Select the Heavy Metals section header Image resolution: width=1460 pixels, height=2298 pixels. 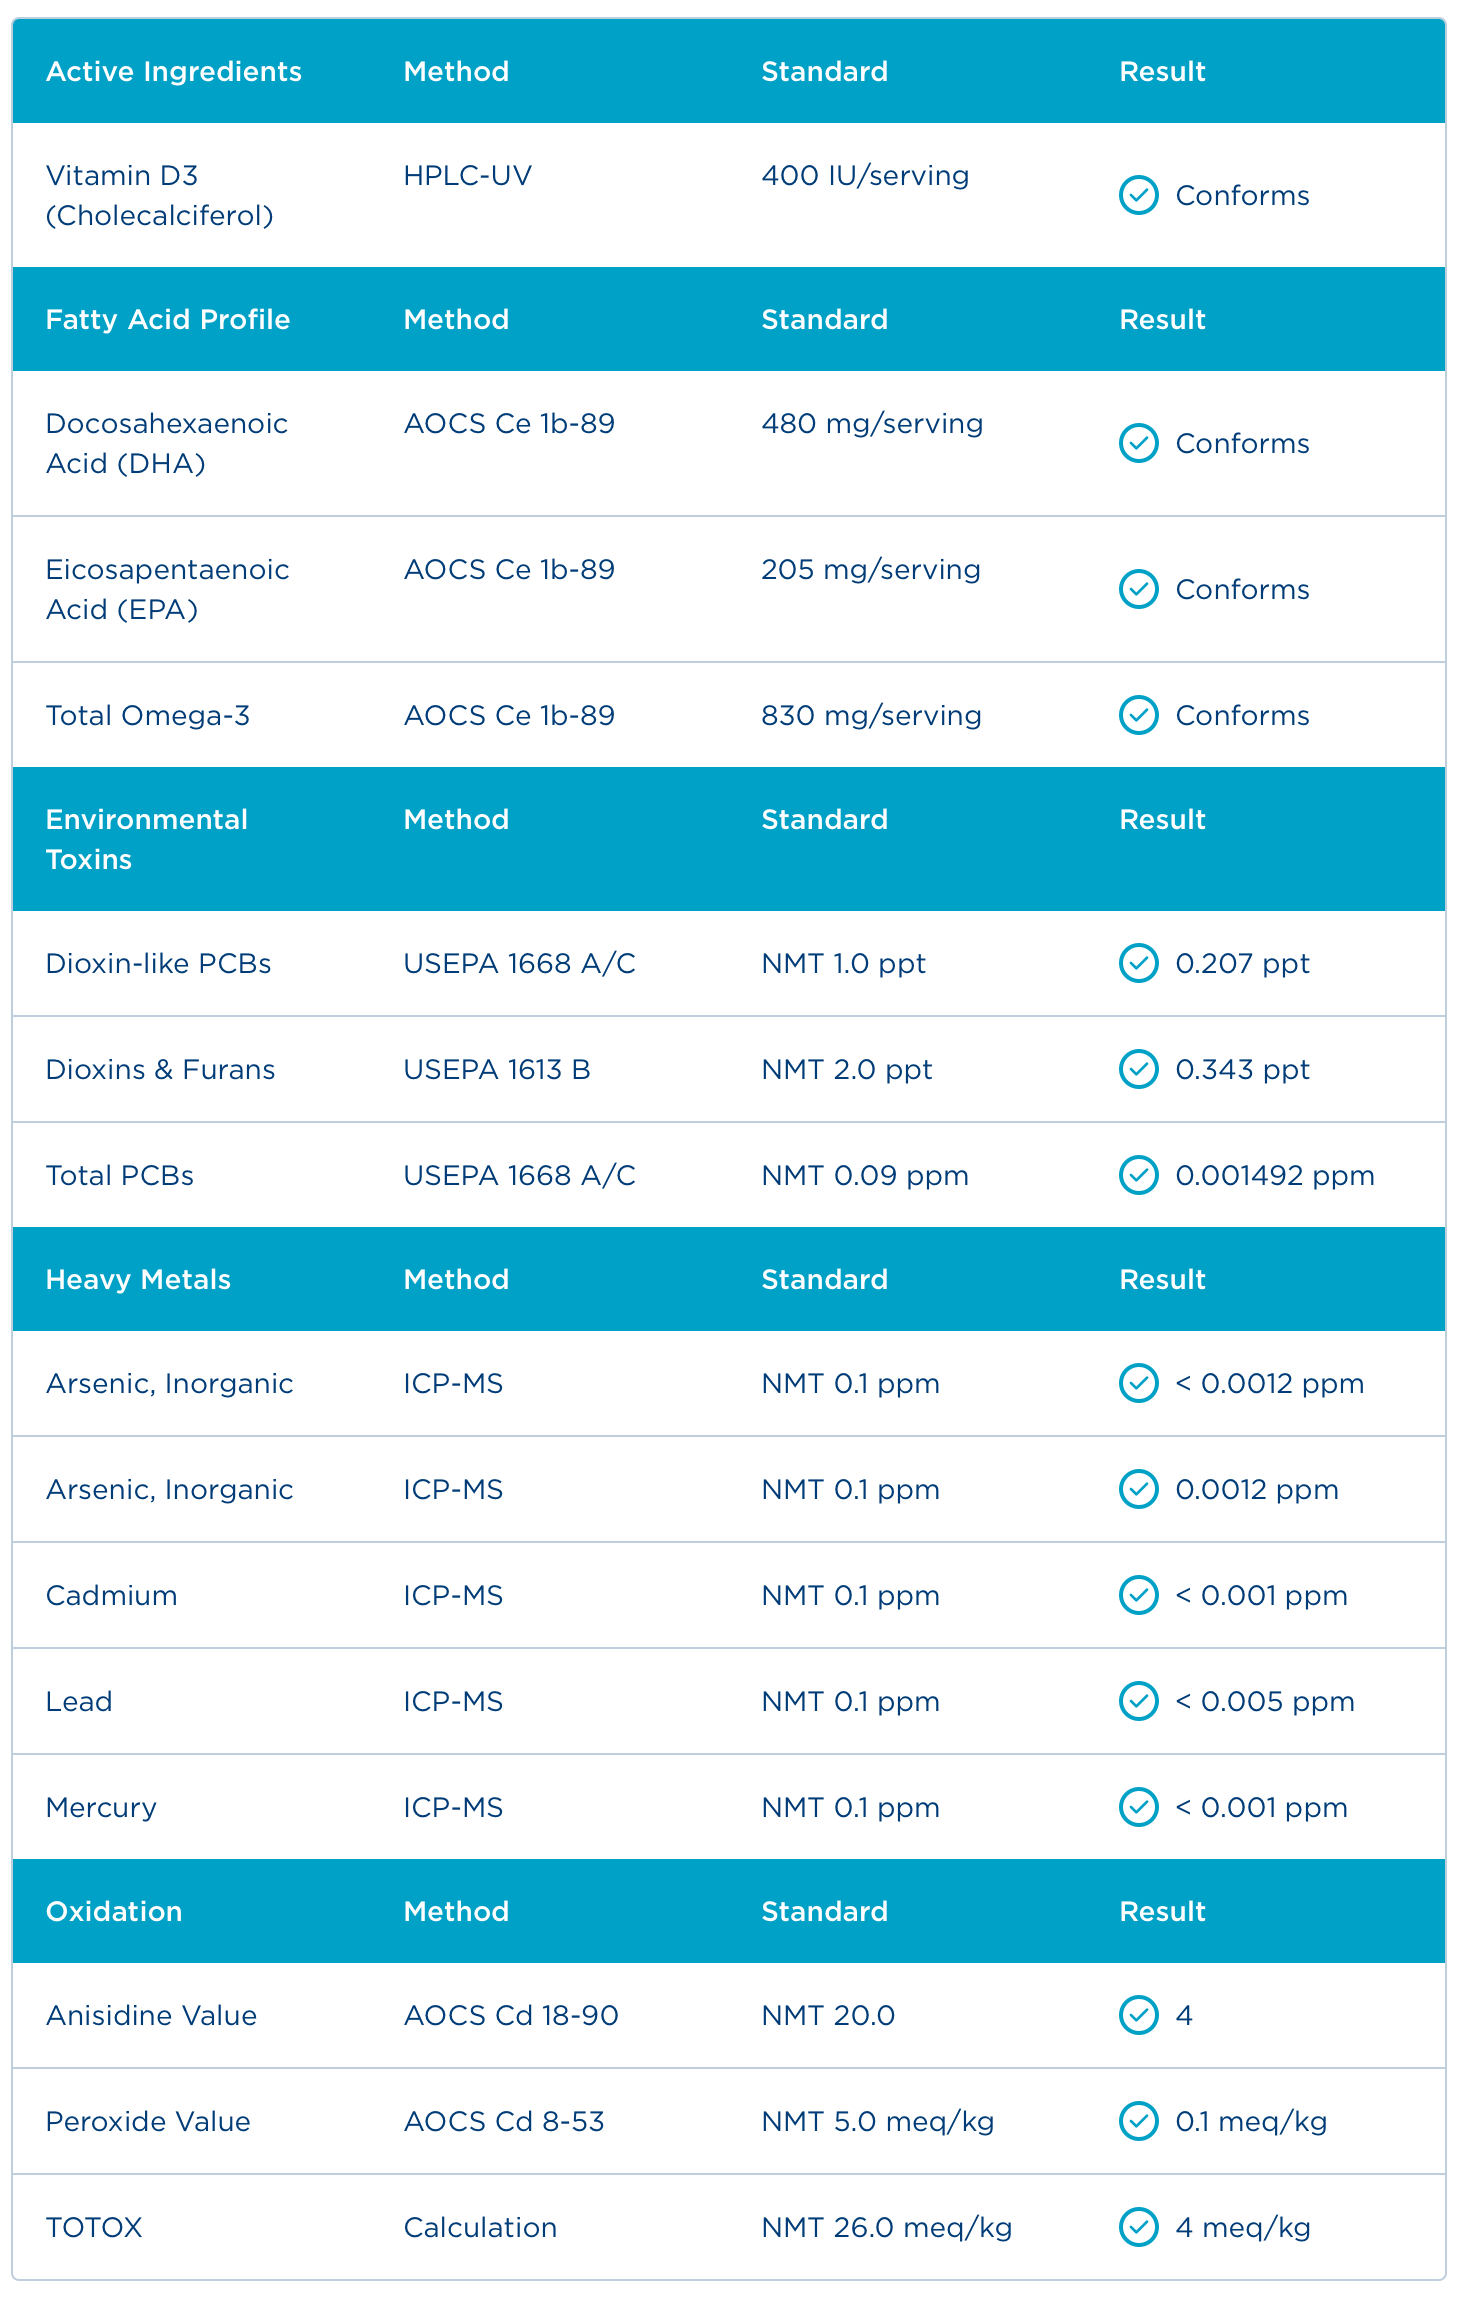(138, 1279)
